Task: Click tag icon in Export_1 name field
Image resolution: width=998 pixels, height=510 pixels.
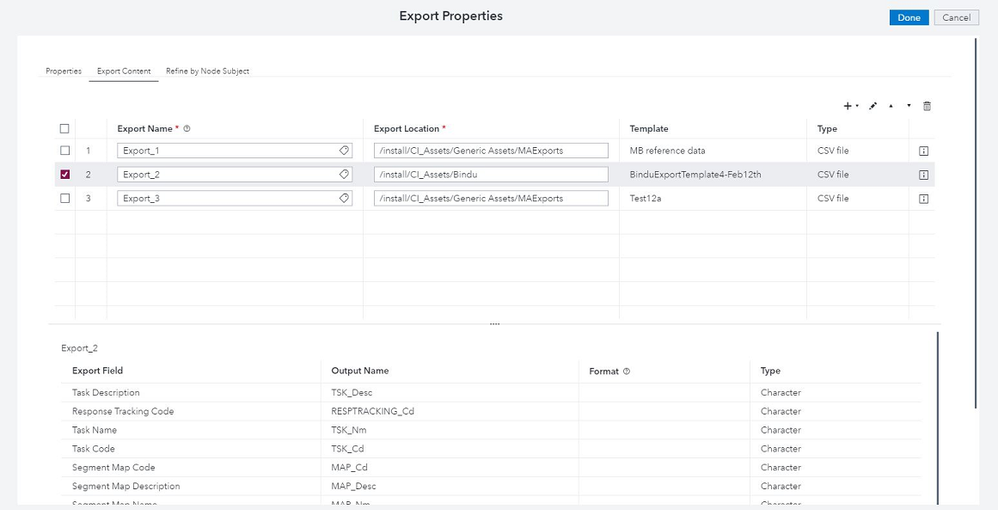Action: click(344, 150)
